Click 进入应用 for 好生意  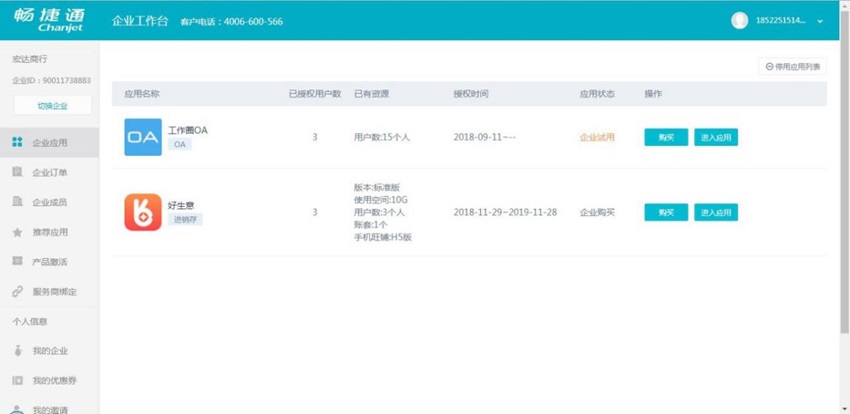coord(716,212)
